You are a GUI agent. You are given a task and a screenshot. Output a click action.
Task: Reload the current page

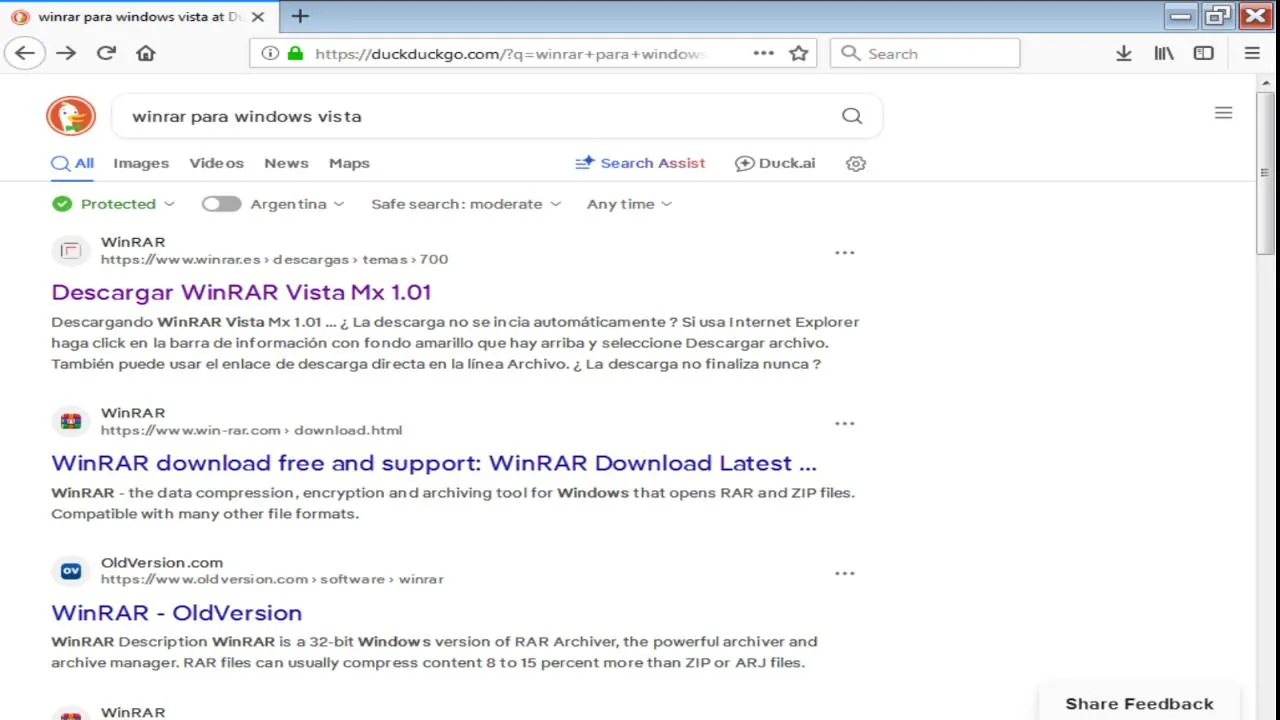106,53
